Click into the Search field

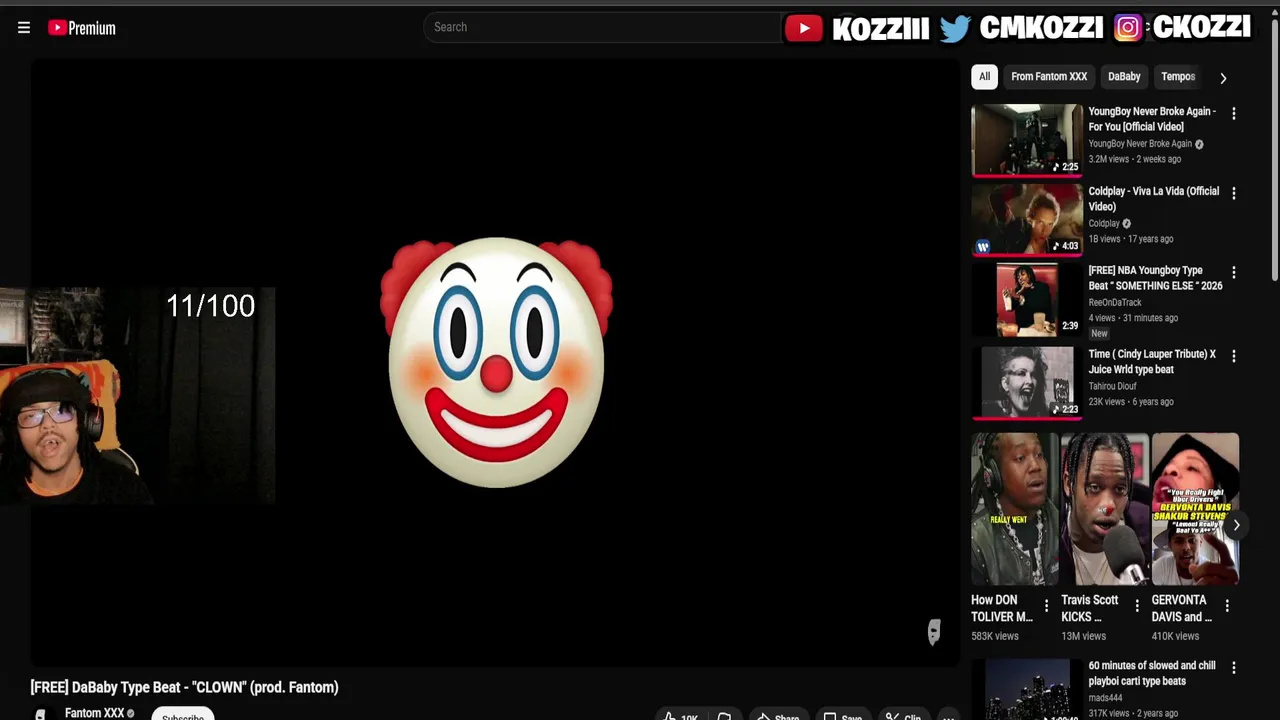coord(602,27)
